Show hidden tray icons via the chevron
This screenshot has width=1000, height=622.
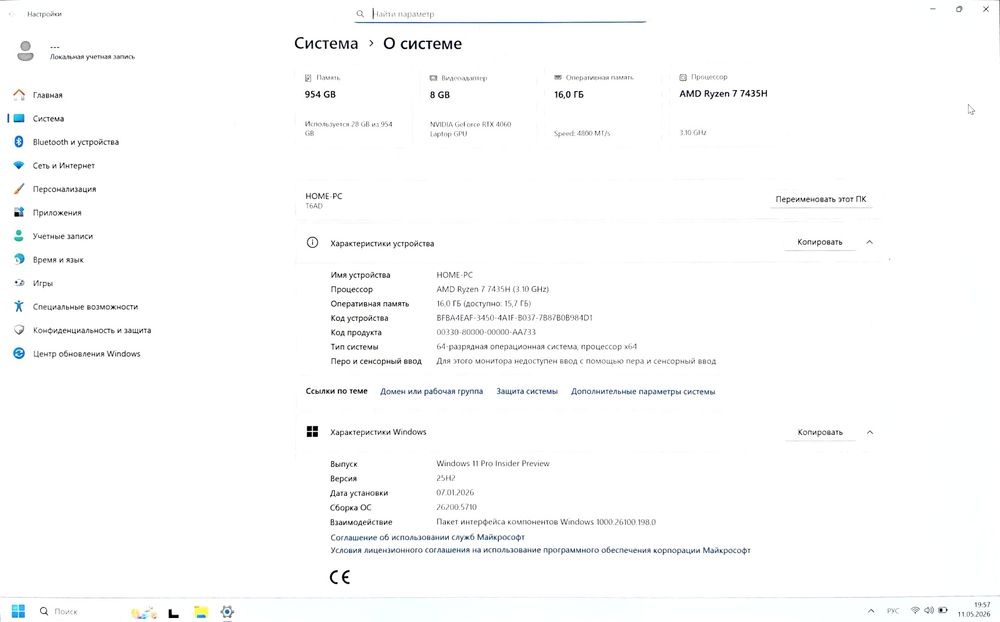click(871, 611)
